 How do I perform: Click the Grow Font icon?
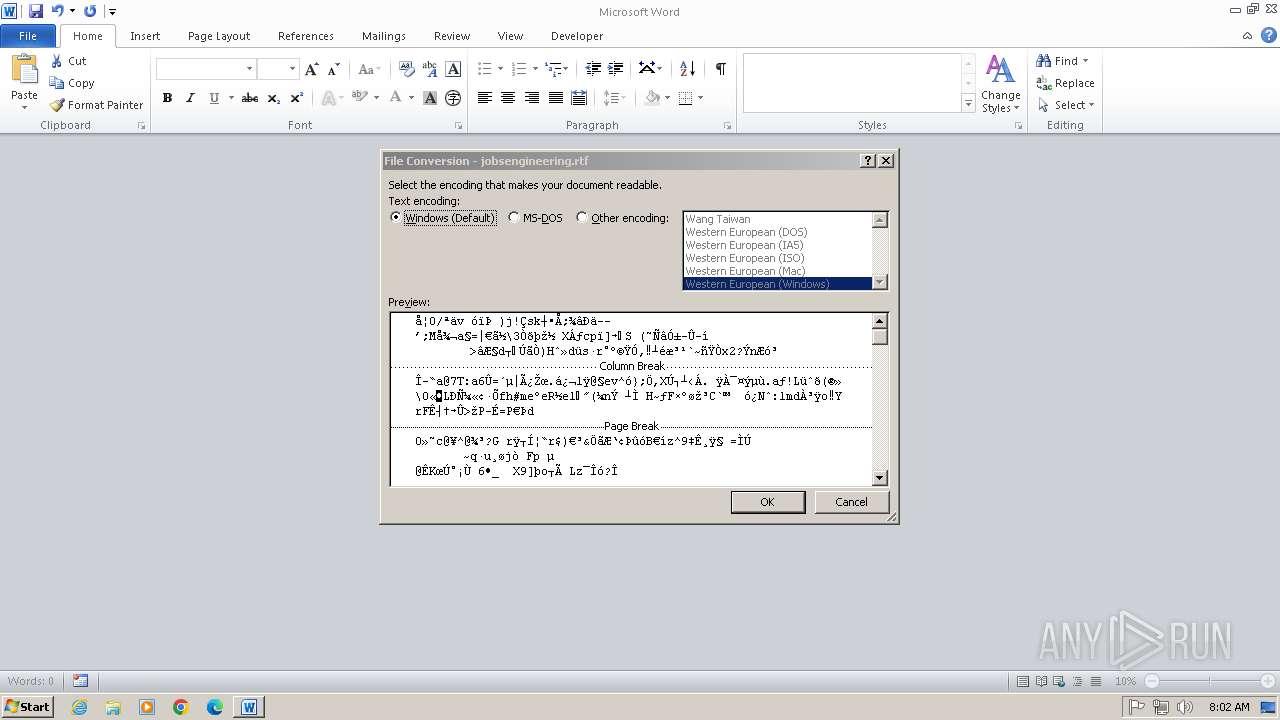tap(312, 69)
